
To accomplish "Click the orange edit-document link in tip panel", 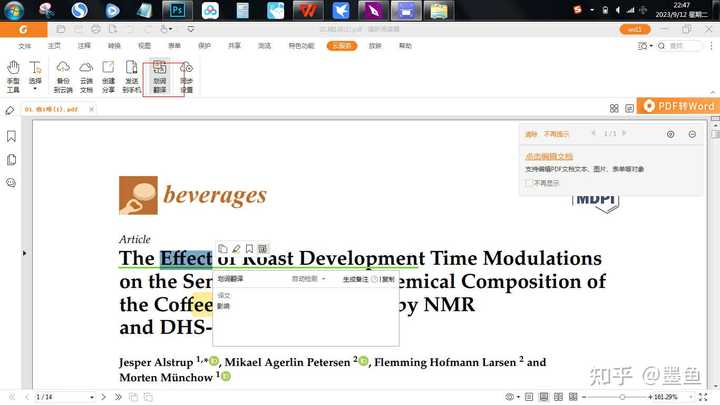I will pos(549,157).
